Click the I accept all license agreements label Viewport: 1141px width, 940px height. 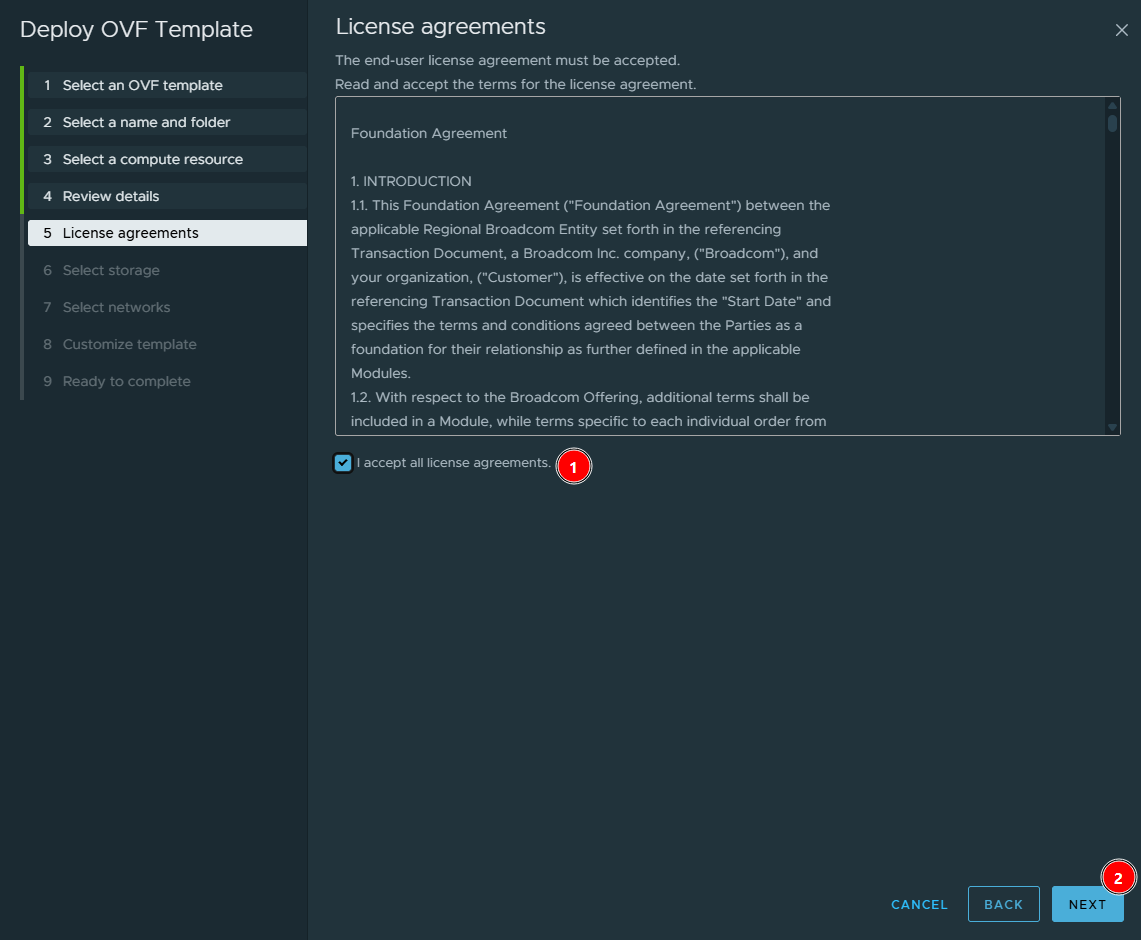pyautogui.click(x=453, y=463)
